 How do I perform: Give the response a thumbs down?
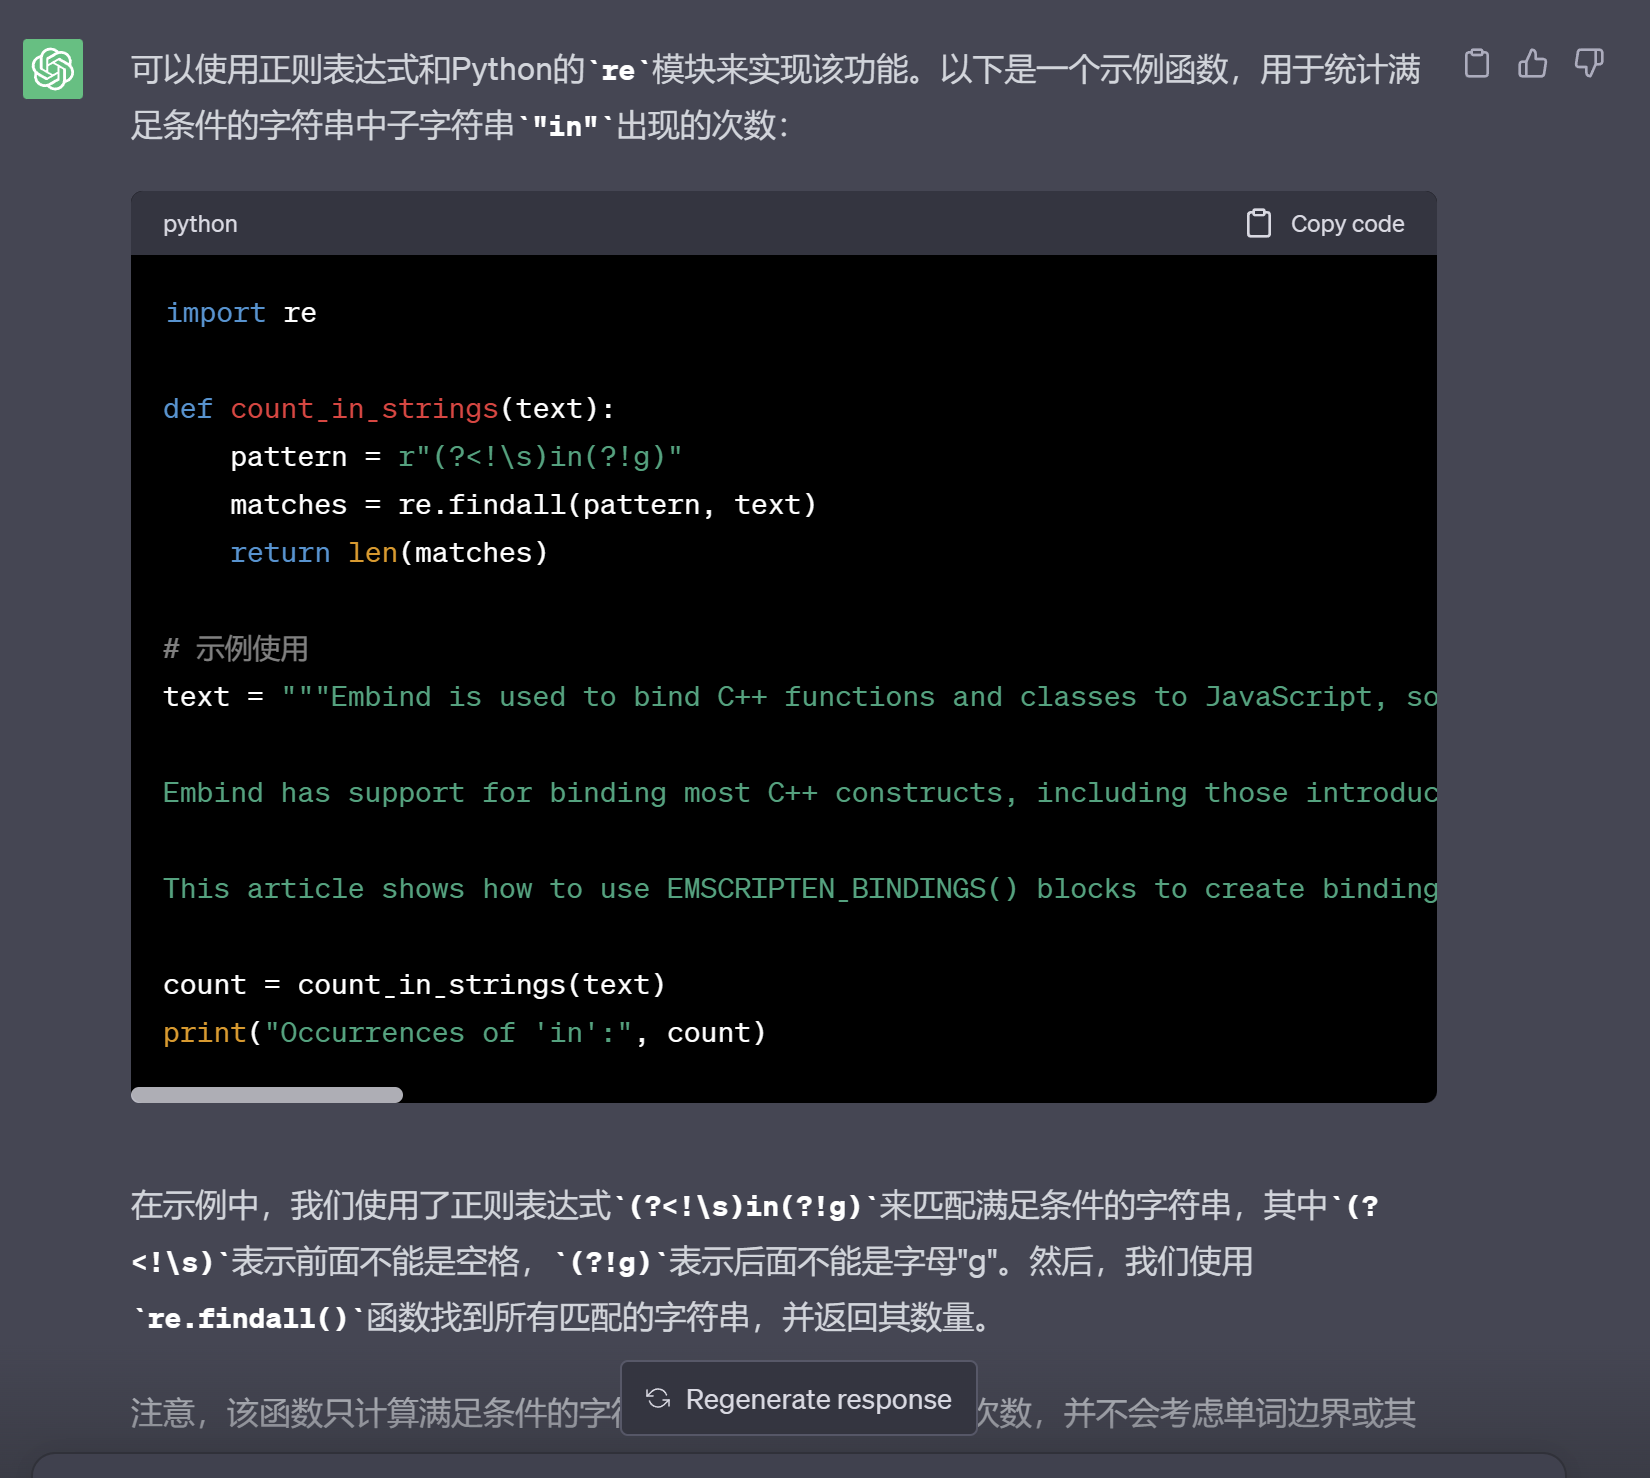[1589, 64]
